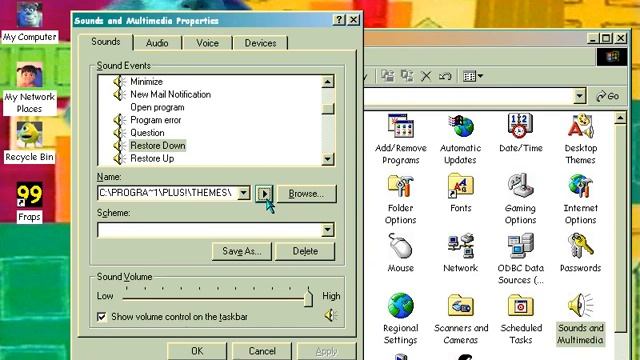This screenshot has height=360, width=640.
Task: Open the Scanners and Cameras icon
Action: point(460,305)
